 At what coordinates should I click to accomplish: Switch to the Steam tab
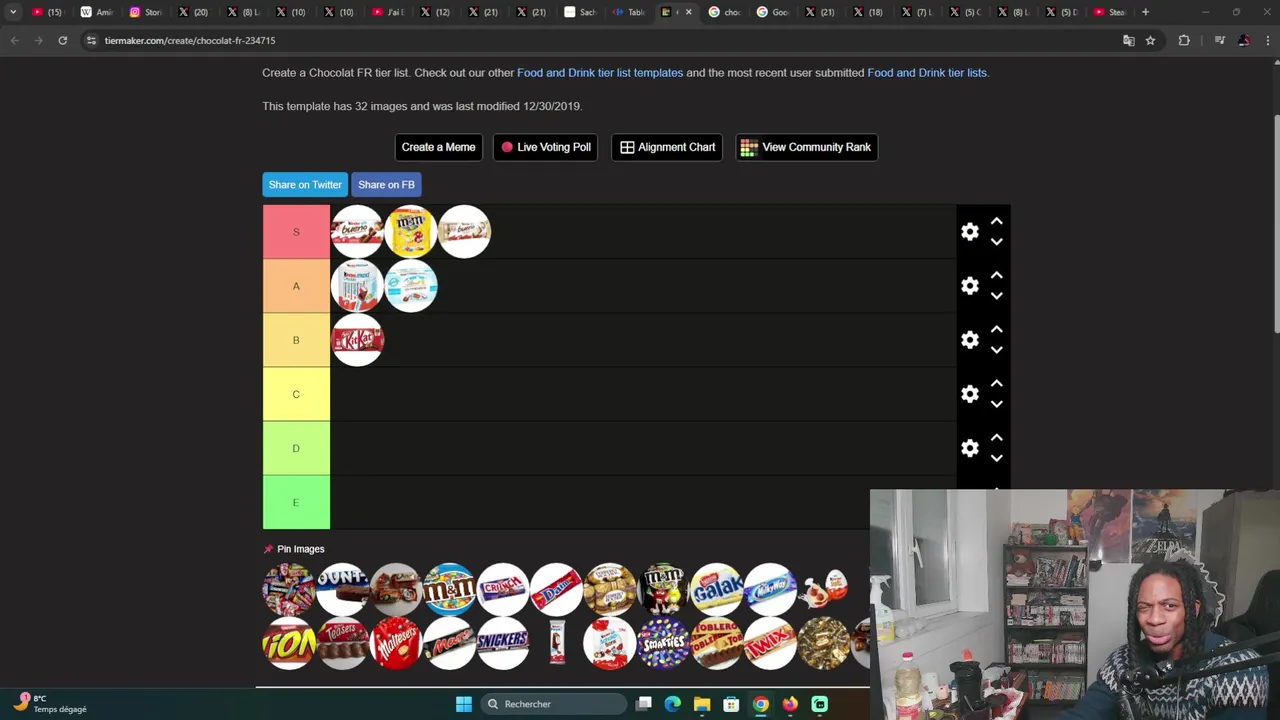[1110, 12]
